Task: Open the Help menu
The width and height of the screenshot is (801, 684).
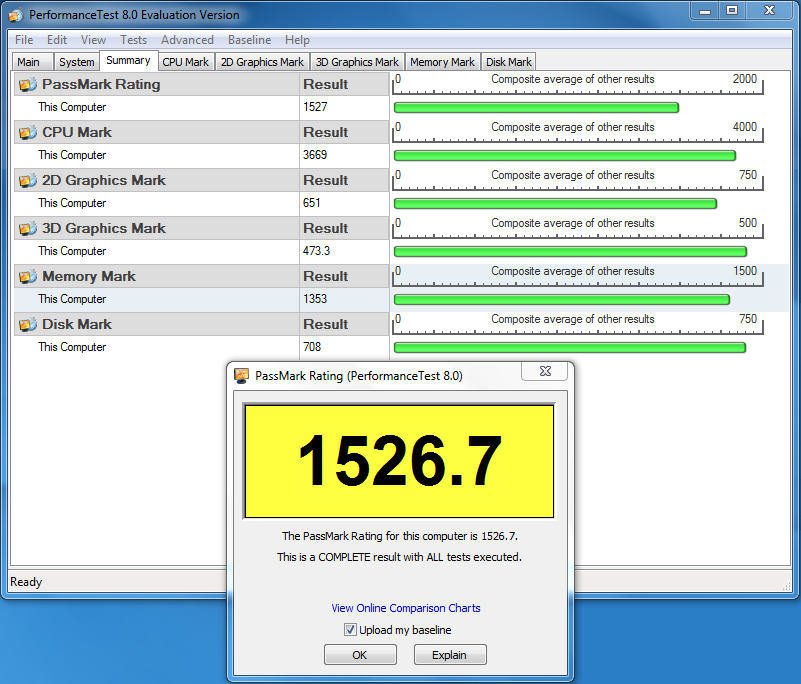Action: point(297,40)
